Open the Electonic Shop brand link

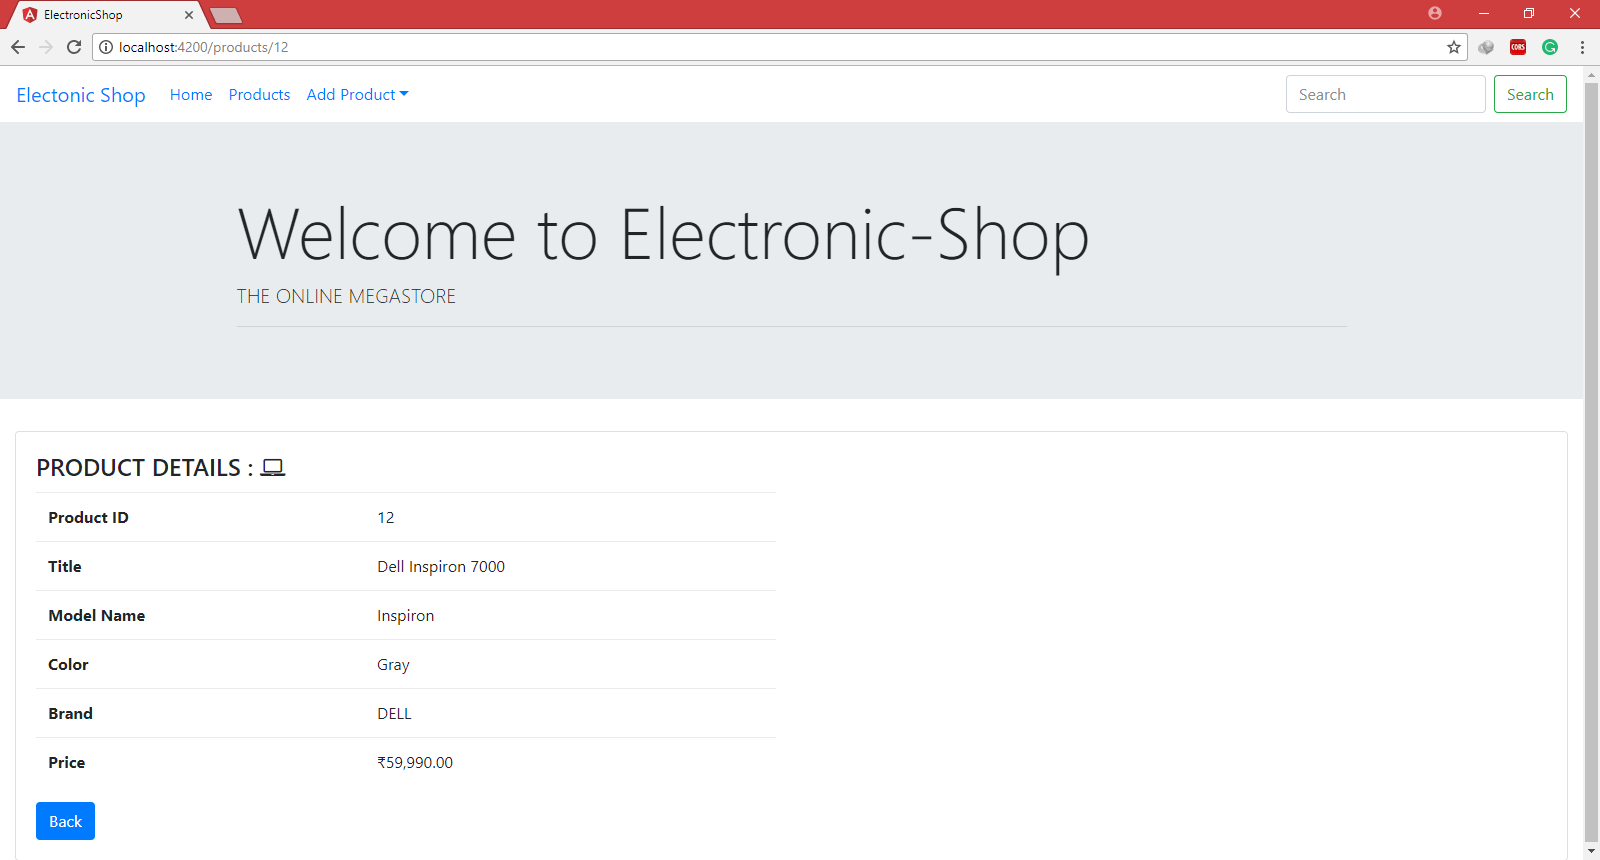coord(81,95)
